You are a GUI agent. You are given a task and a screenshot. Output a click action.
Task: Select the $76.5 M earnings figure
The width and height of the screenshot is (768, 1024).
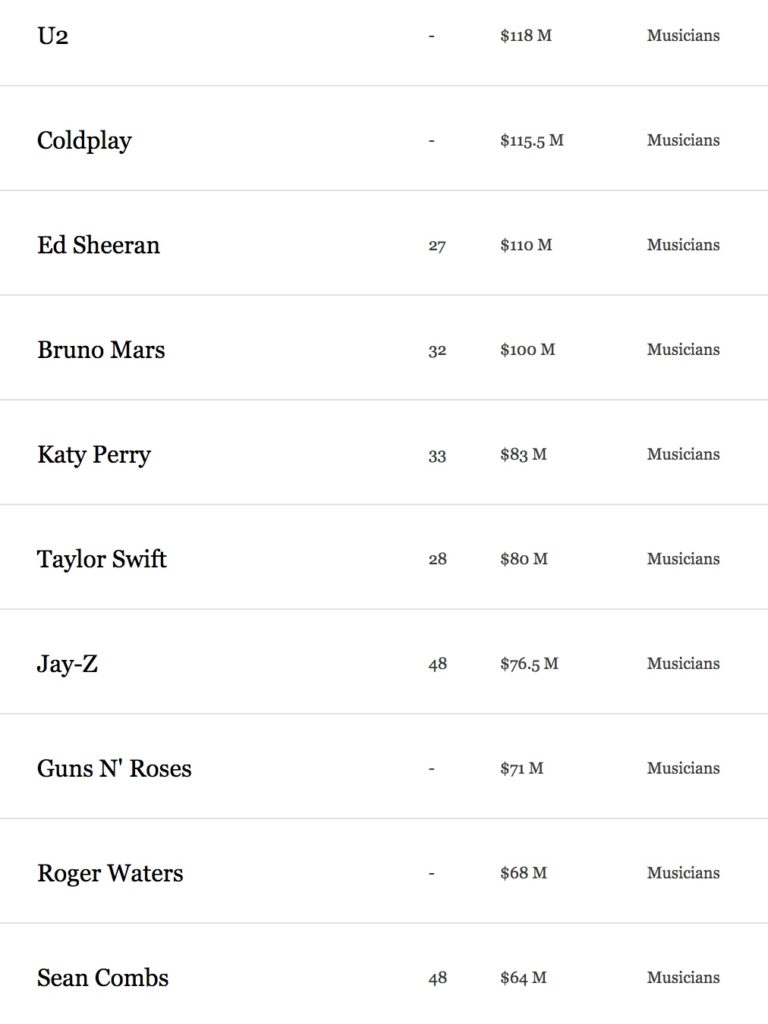529,664
